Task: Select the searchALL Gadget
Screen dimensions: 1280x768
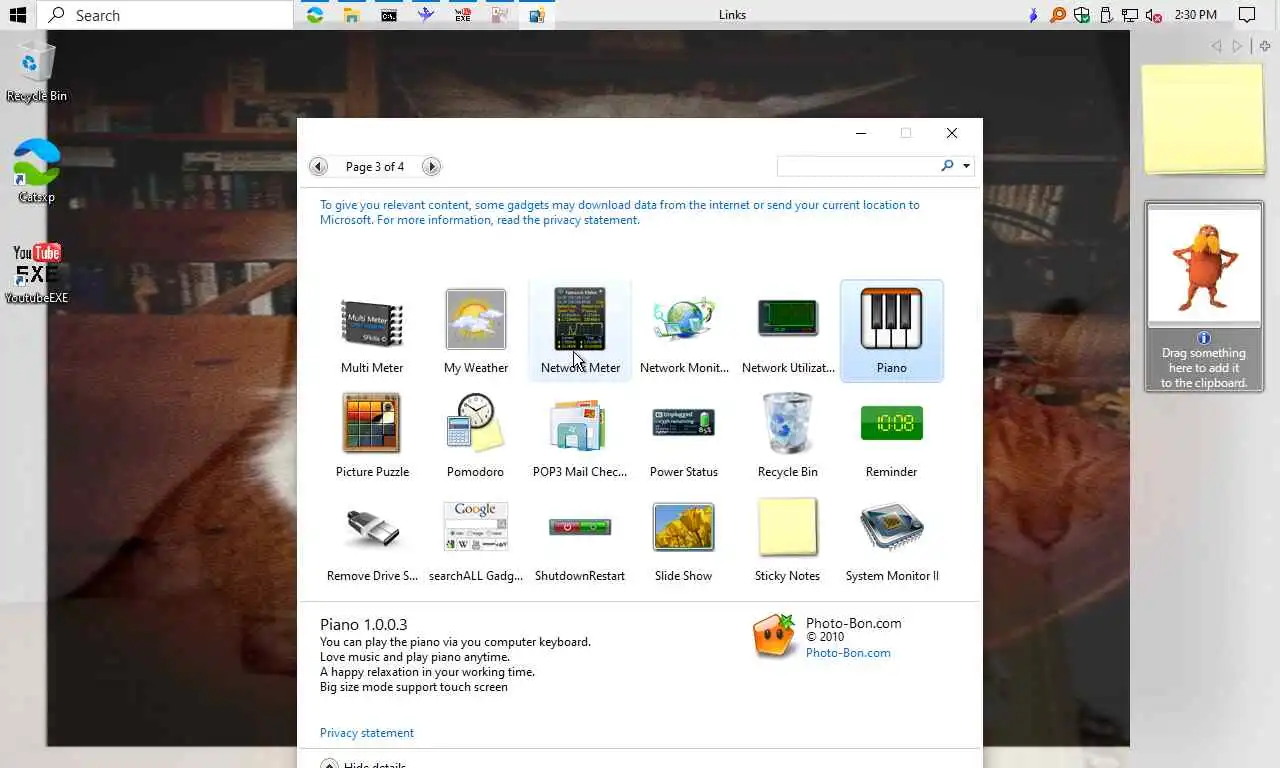Action: [x=476, y=540]
